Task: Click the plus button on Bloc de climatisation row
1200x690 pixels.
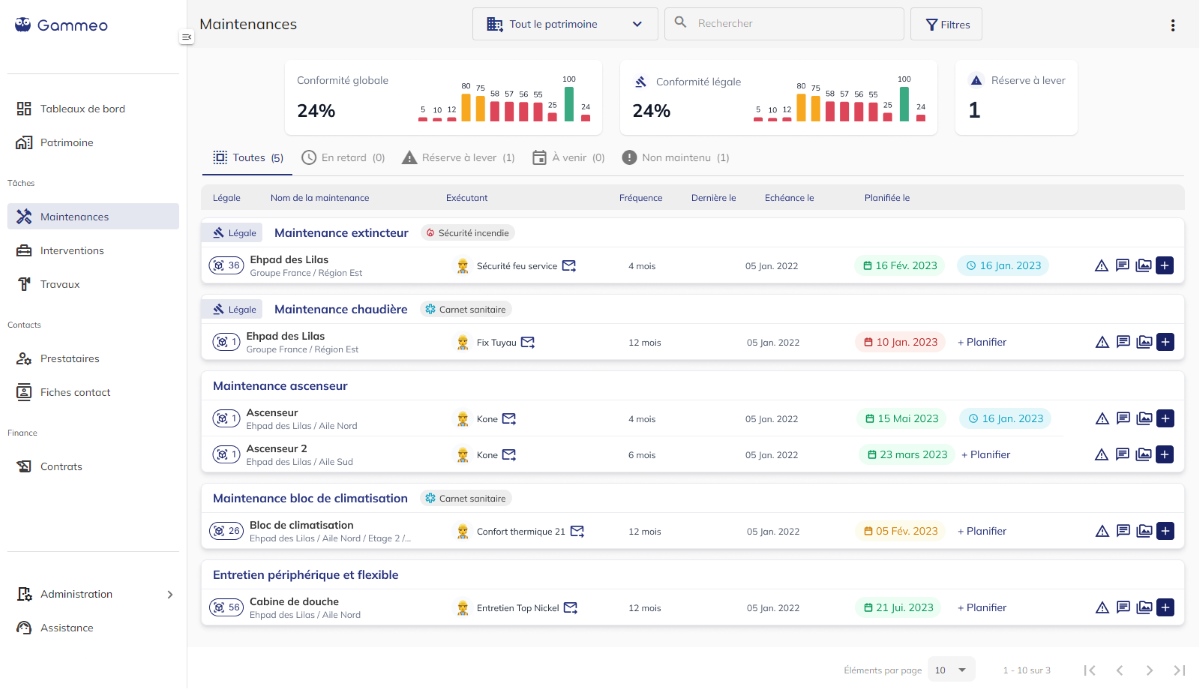Action: click(x=1164, y=531)
